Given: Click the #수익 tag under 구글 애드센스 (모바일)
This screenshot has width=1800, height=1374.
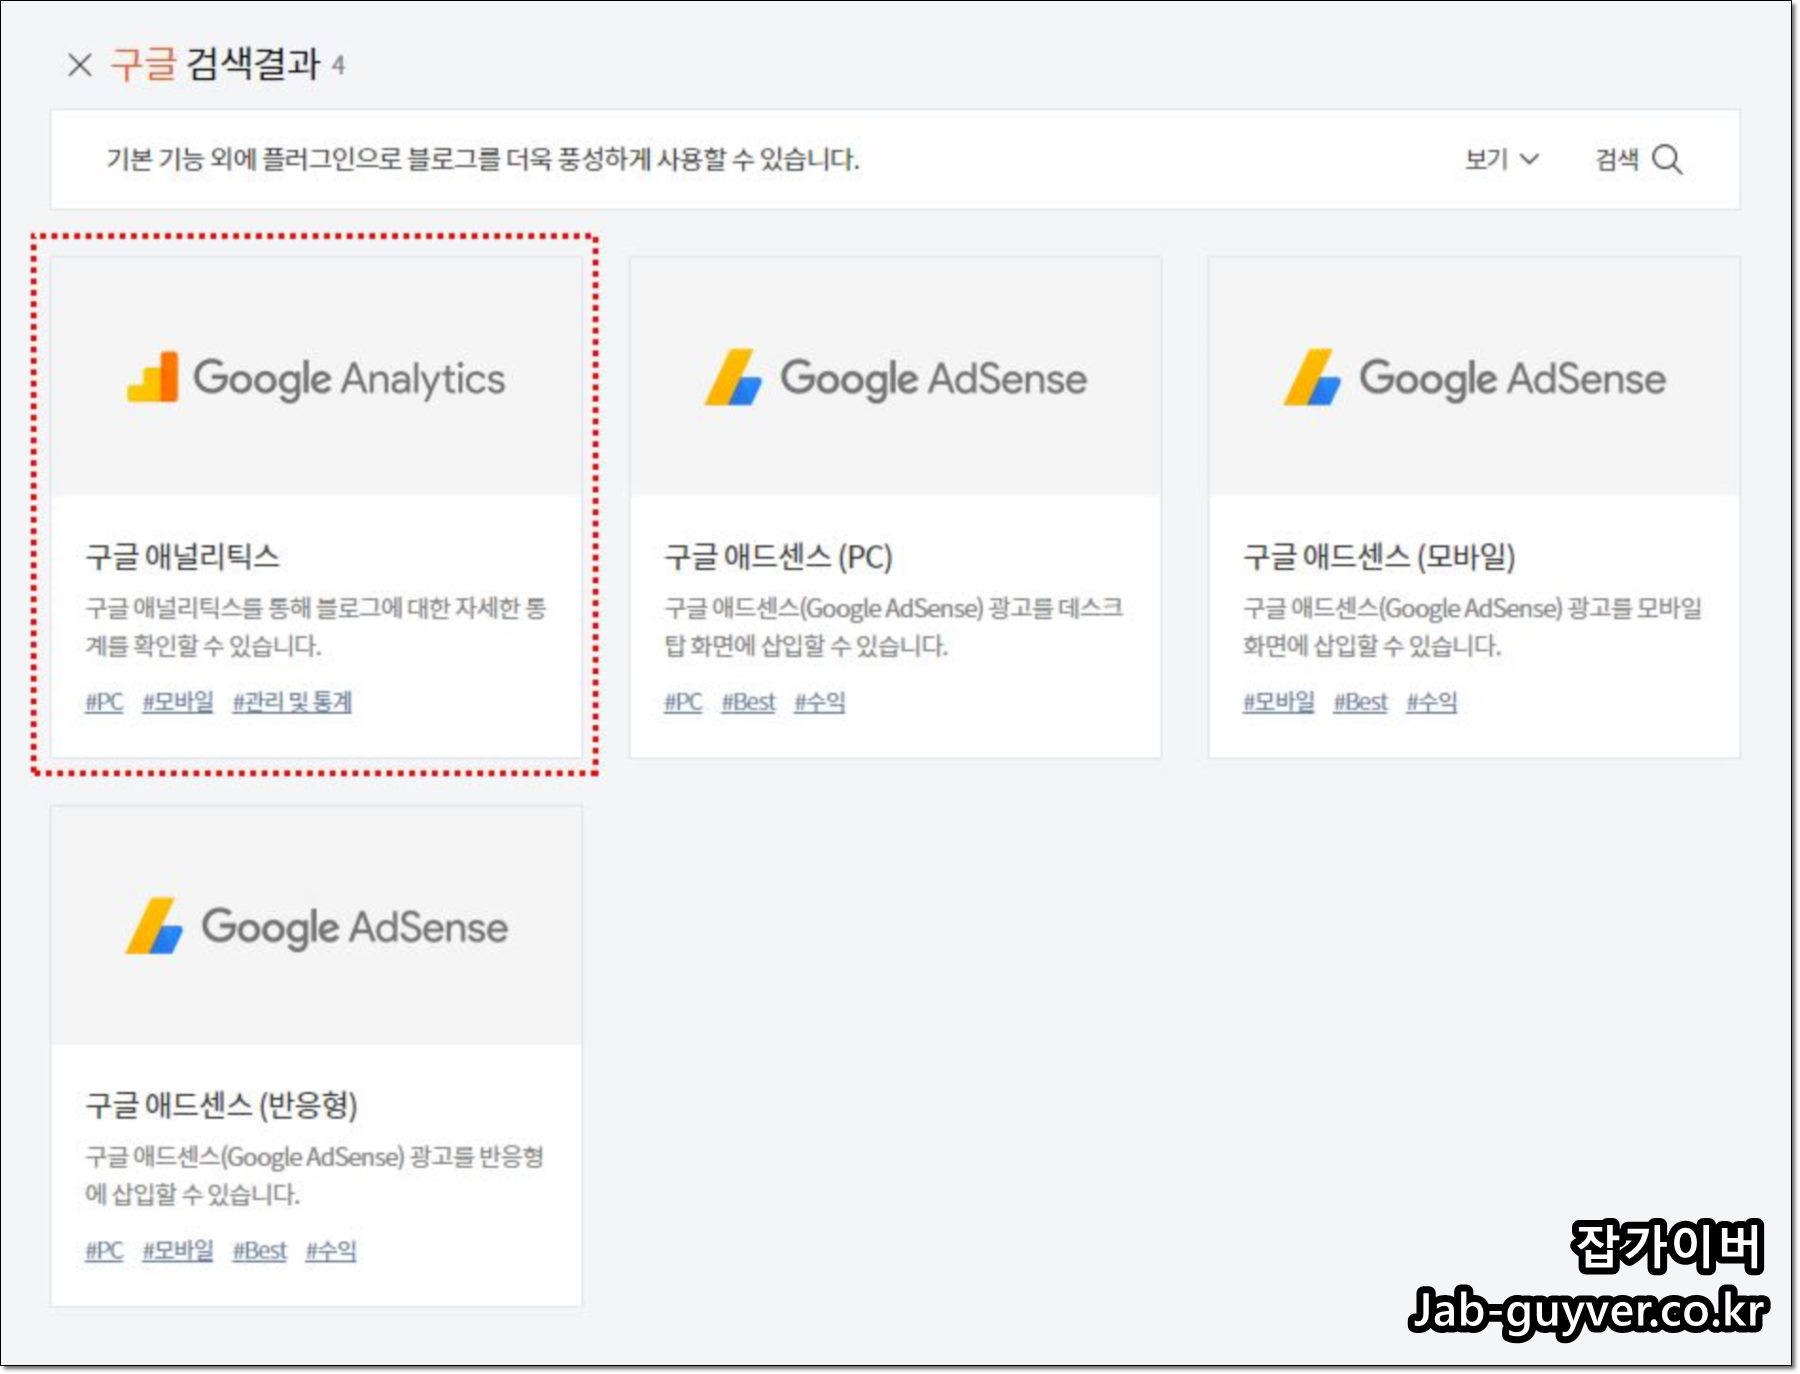Looking at the screenshot, I should pos(1432,702).
